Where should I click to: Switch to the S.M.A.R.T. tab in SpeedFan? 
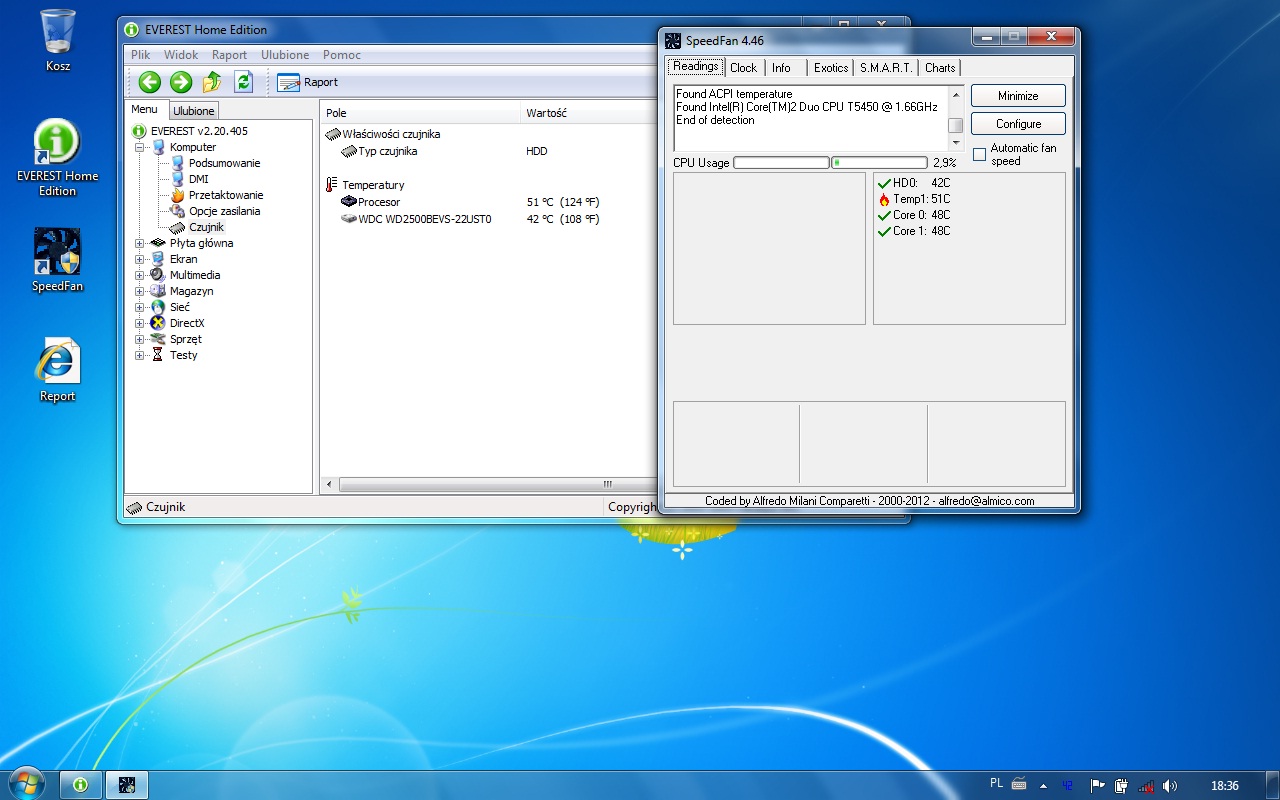click(x=885, y=67)
